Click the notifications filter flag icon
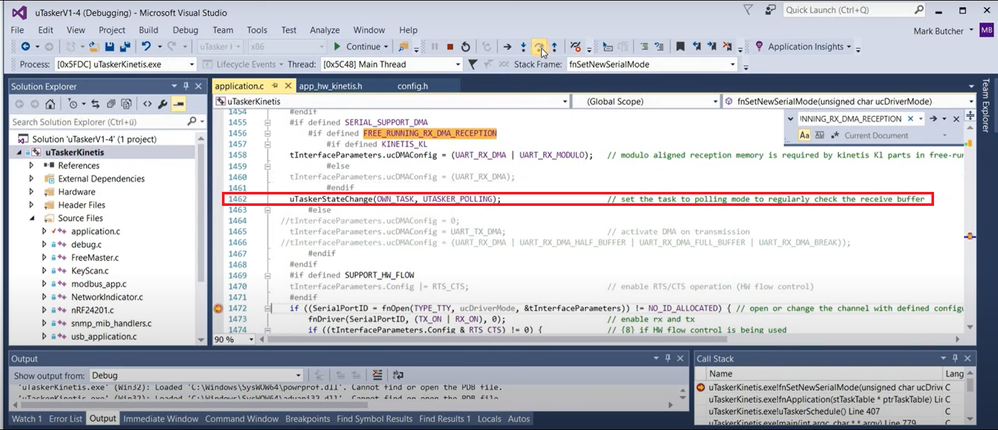 click(x=748, y=11)
